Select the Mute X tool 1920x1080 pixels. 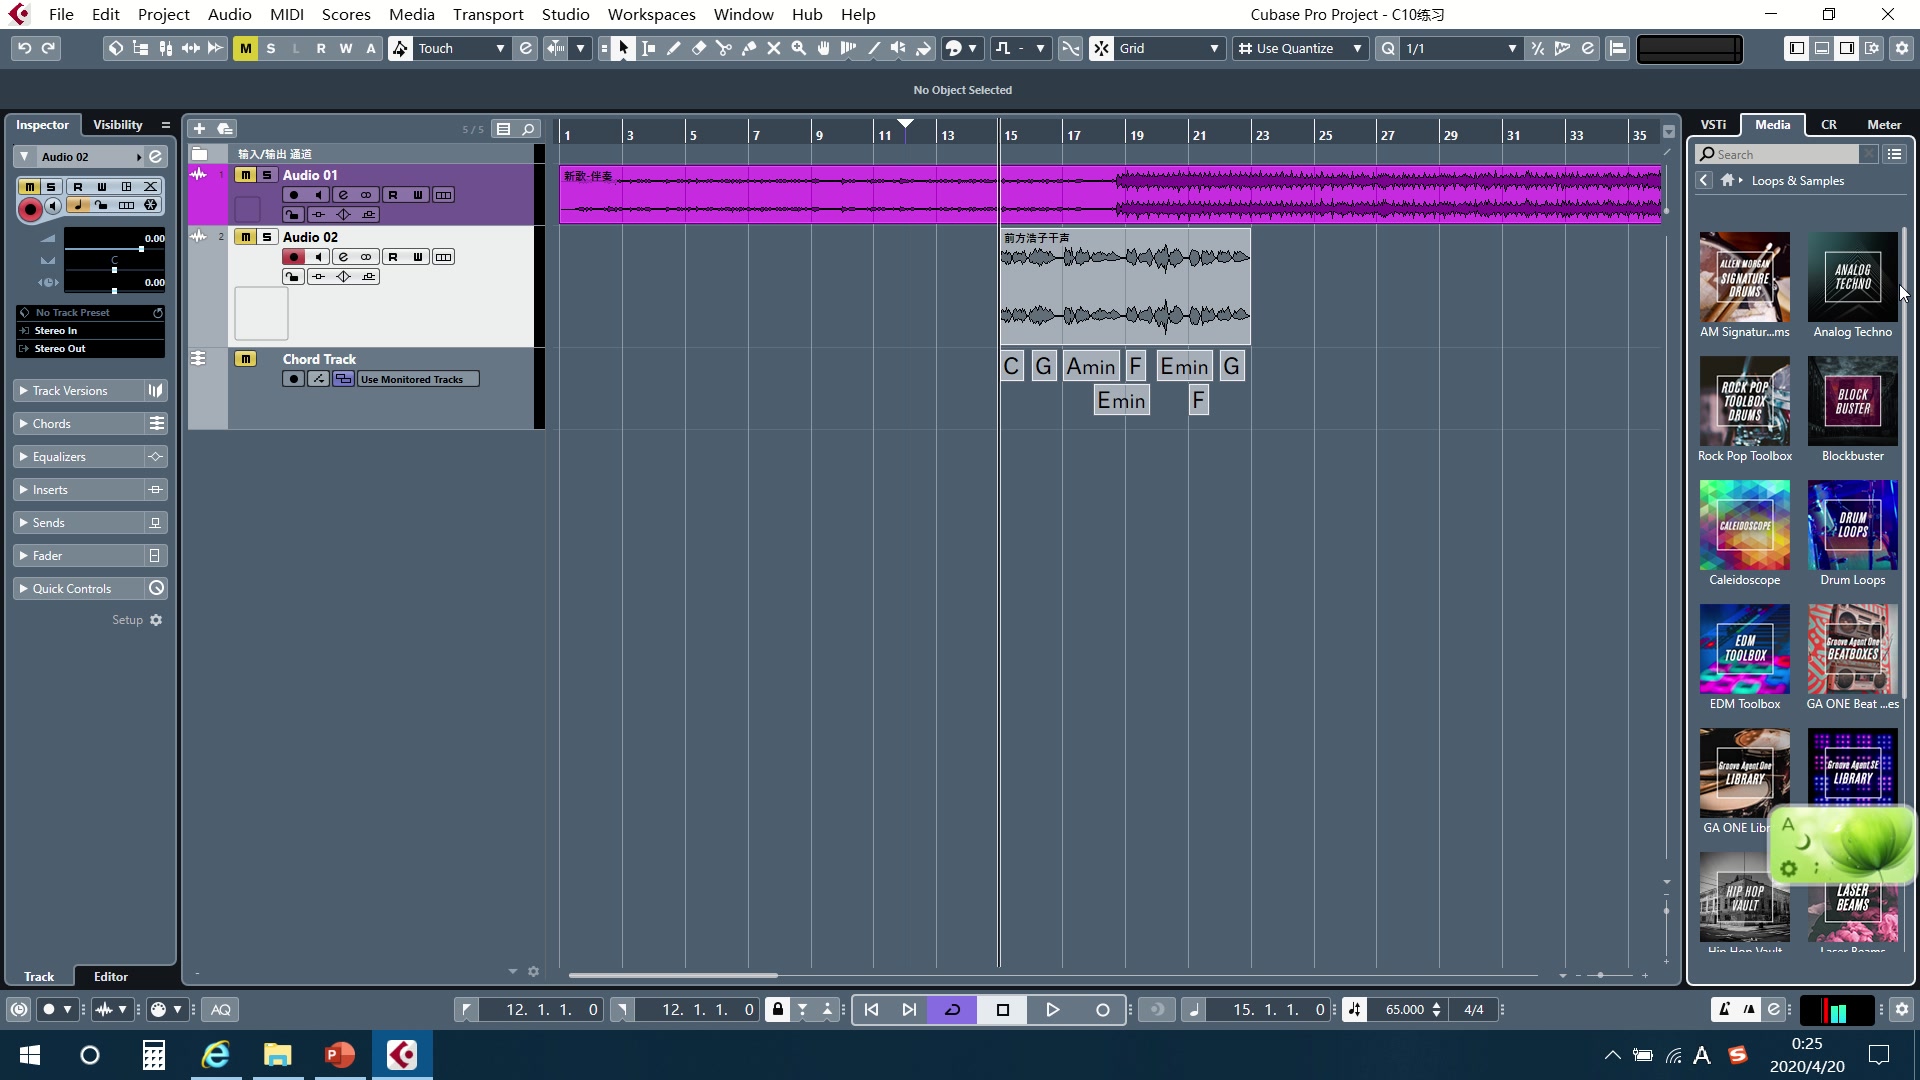click(x=774, y=48)
